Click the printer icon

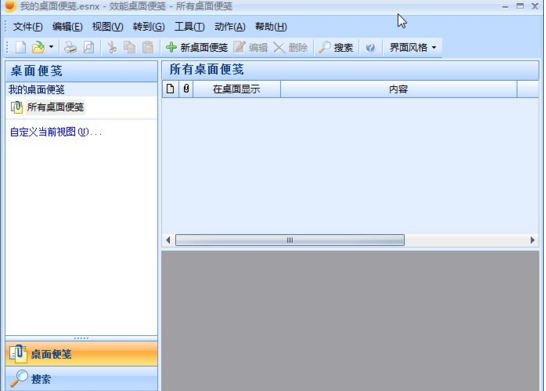pos(70,47)
